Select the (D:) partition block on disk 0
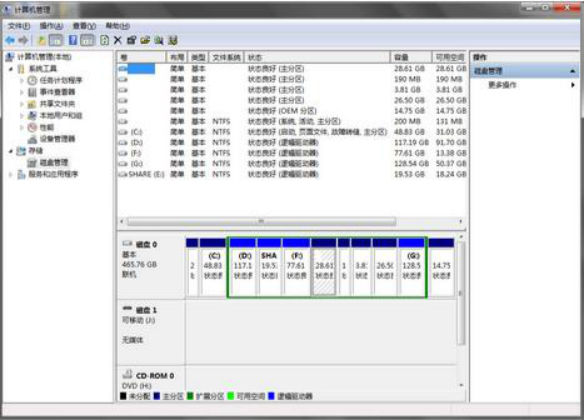This screenshot has height=420, width=584. point(242,267)
